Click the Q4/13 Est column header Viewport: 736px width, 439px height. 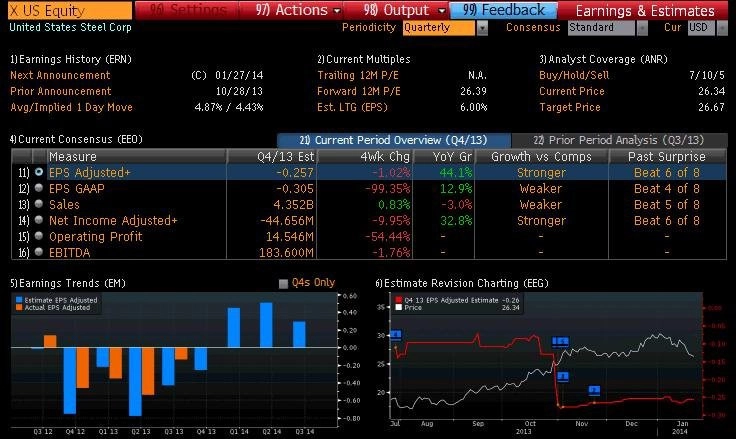coord(272,156)
